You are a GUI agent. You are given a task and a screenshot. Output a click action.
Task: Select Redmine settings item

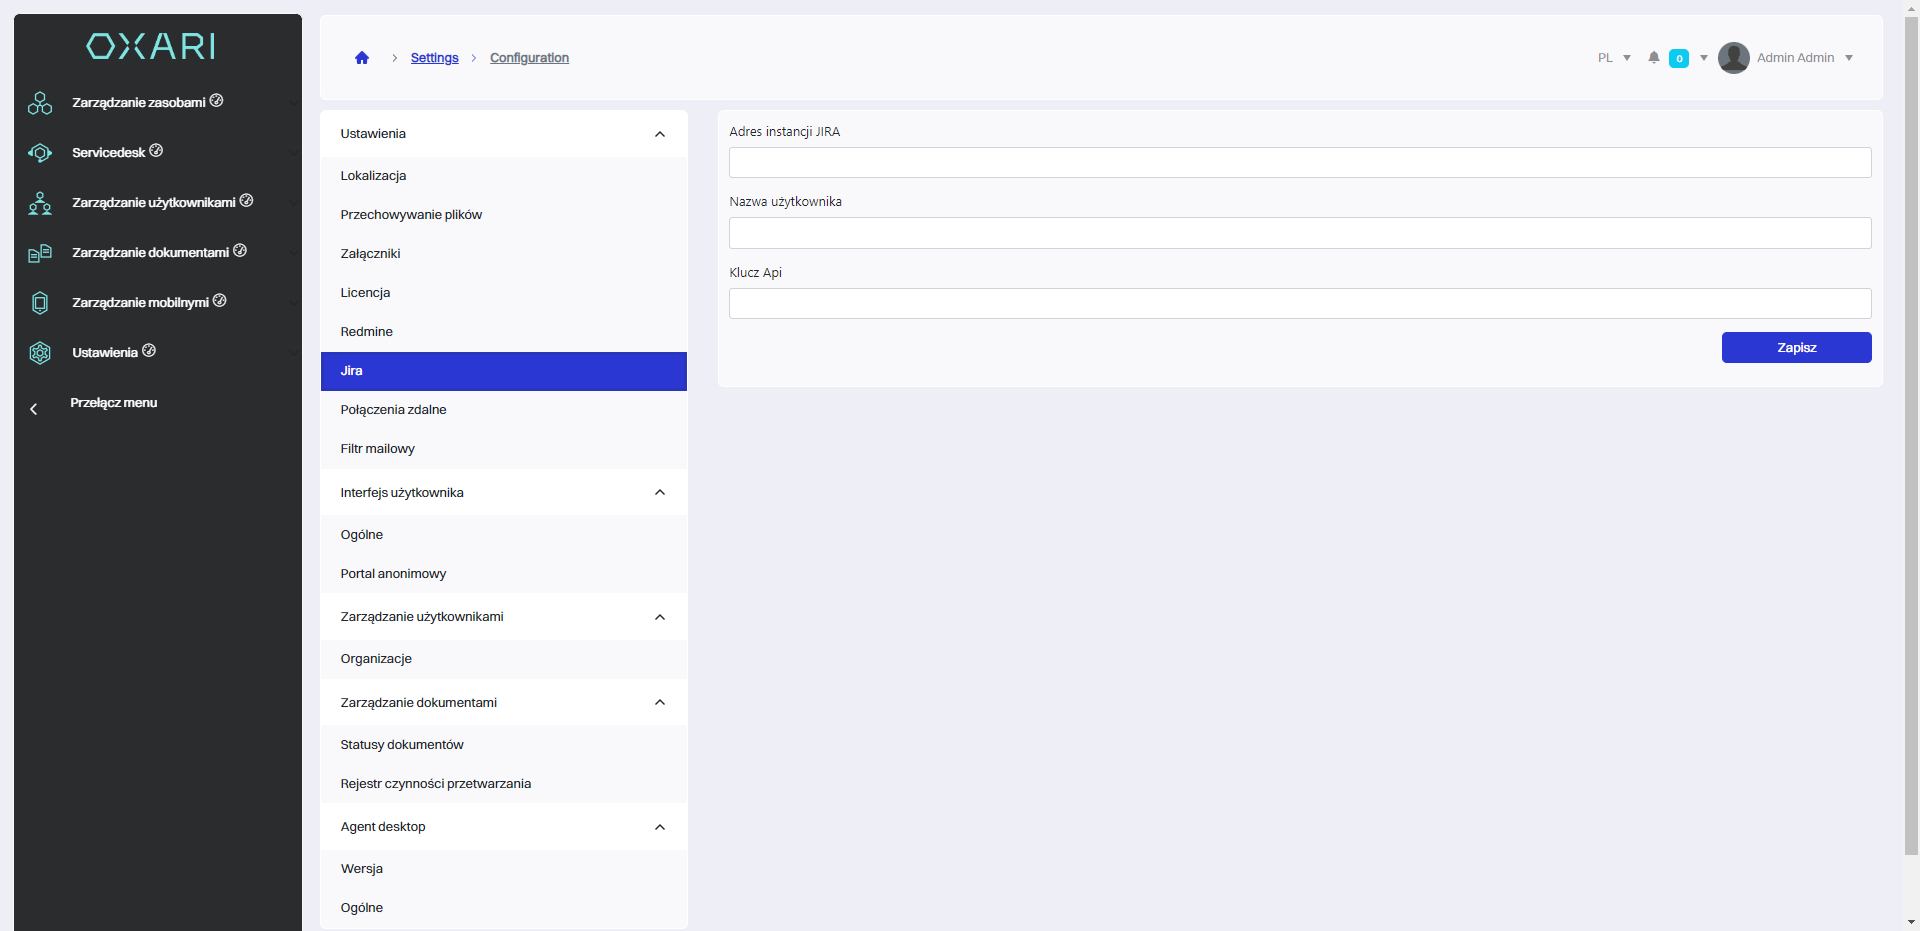pos(504,332)
